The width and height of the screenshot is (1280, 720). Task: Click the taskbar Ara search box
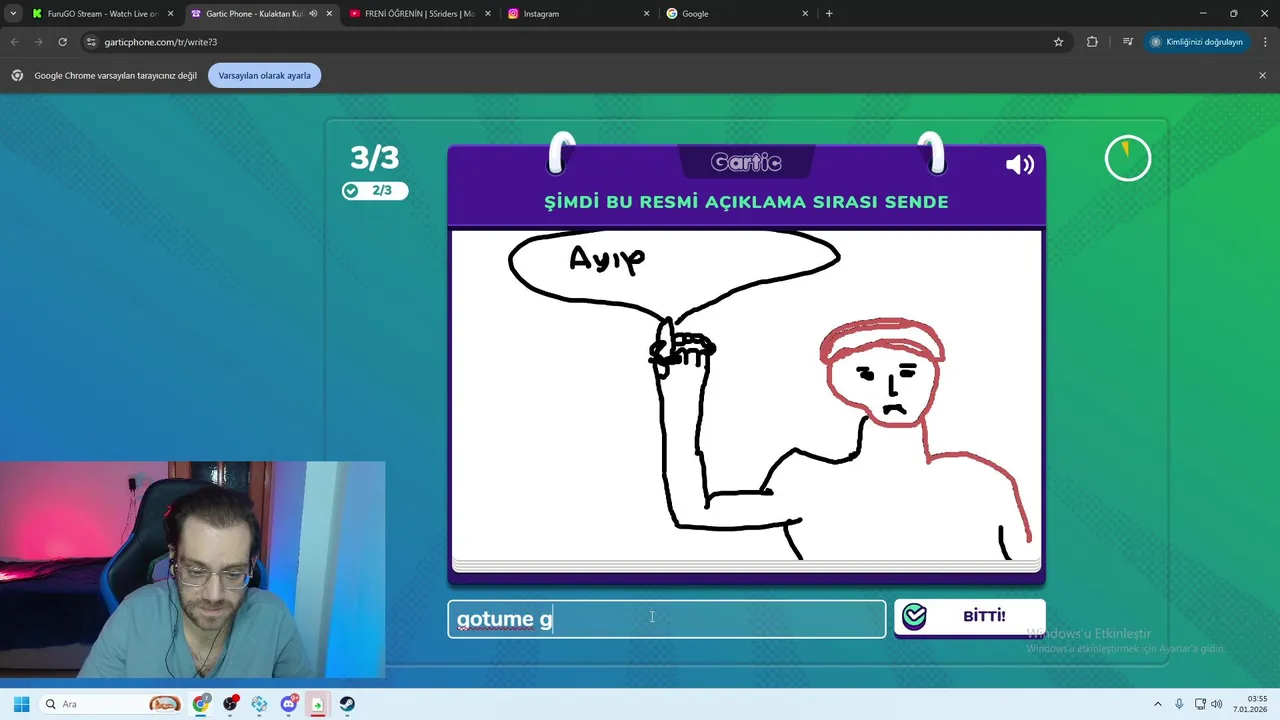[112, 704]
